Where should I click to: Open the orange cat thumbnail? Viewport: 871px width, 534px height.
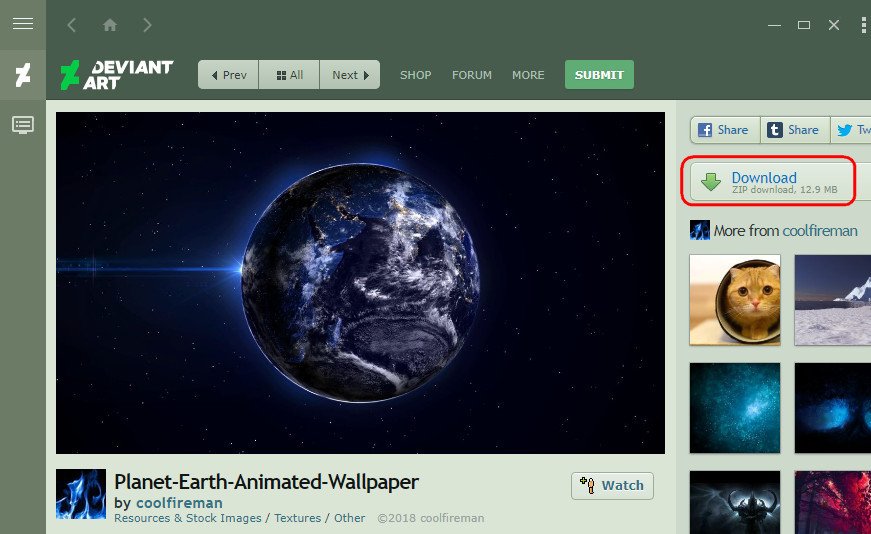pos(735,300)
